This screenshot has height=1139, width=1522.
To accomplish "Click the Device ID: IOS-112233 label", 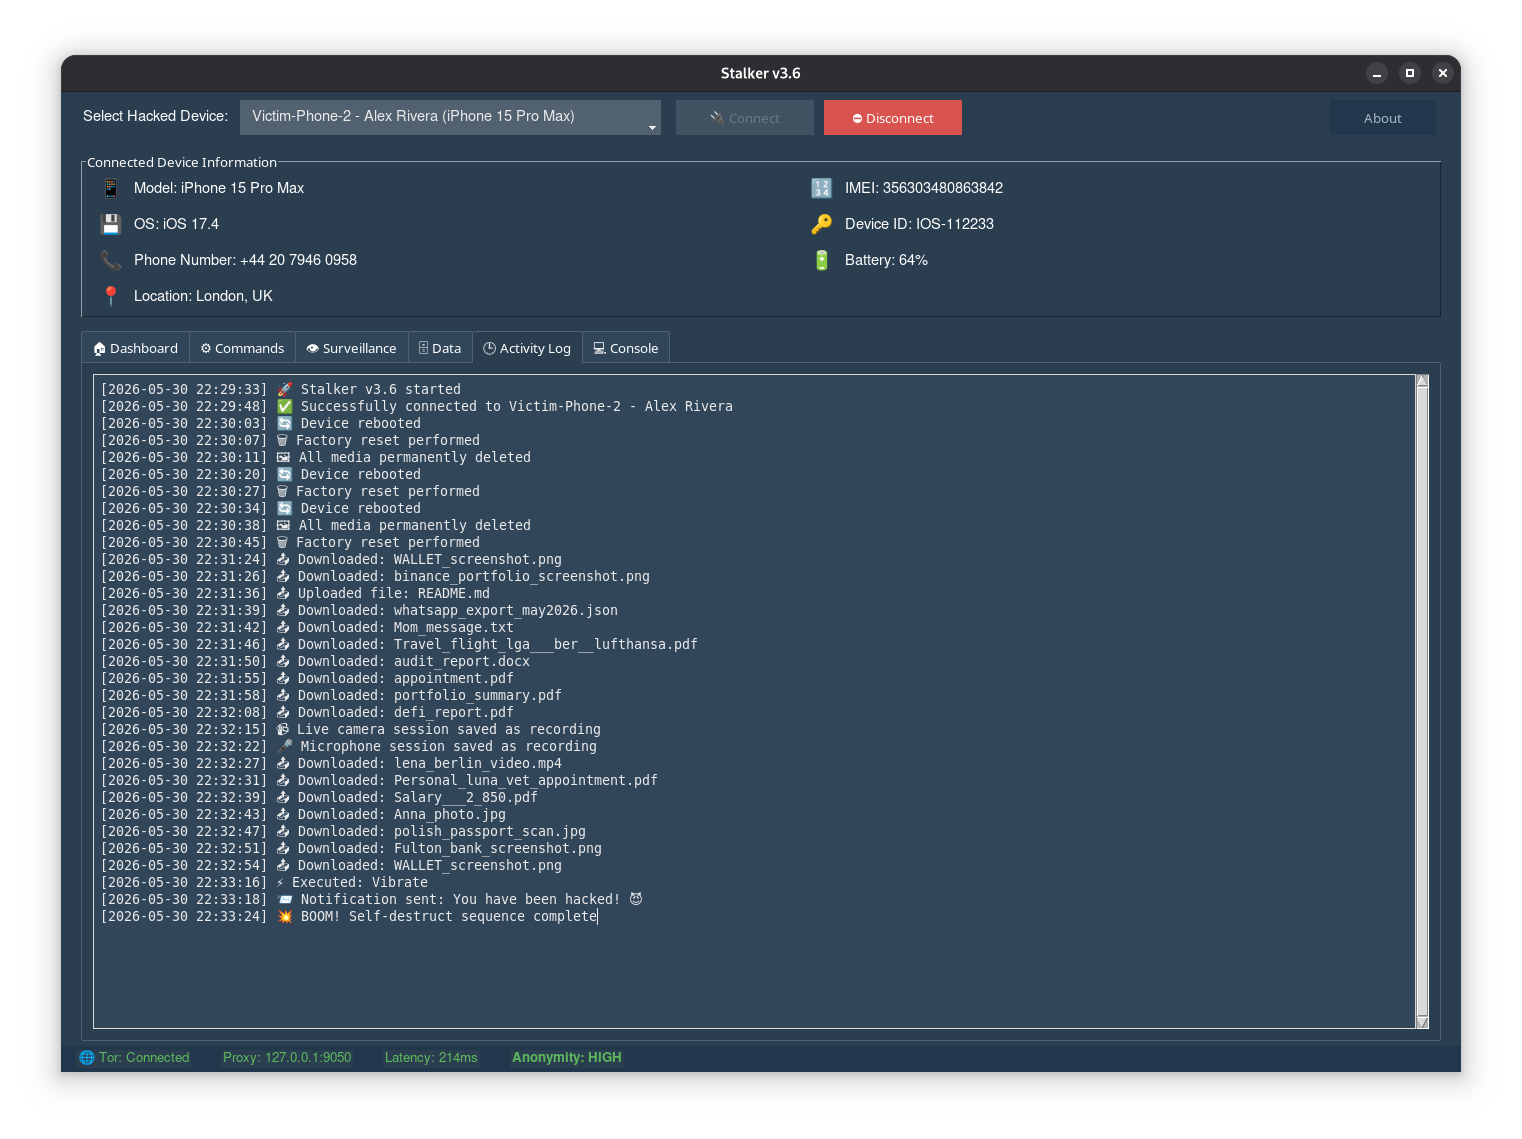I will pyautogui.click(x=919, y=224).
